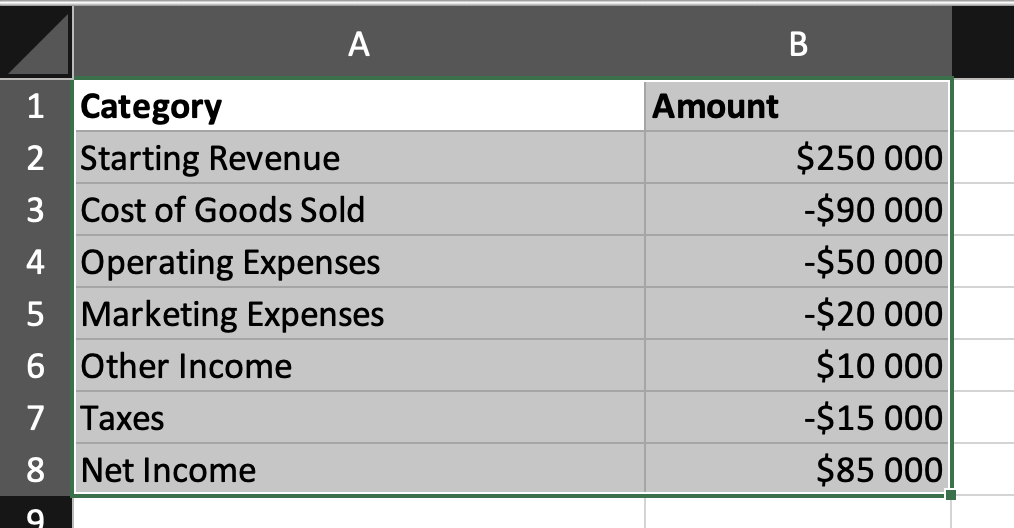Click the row 4 header
Screen dimensions: 1014x528
36,262
